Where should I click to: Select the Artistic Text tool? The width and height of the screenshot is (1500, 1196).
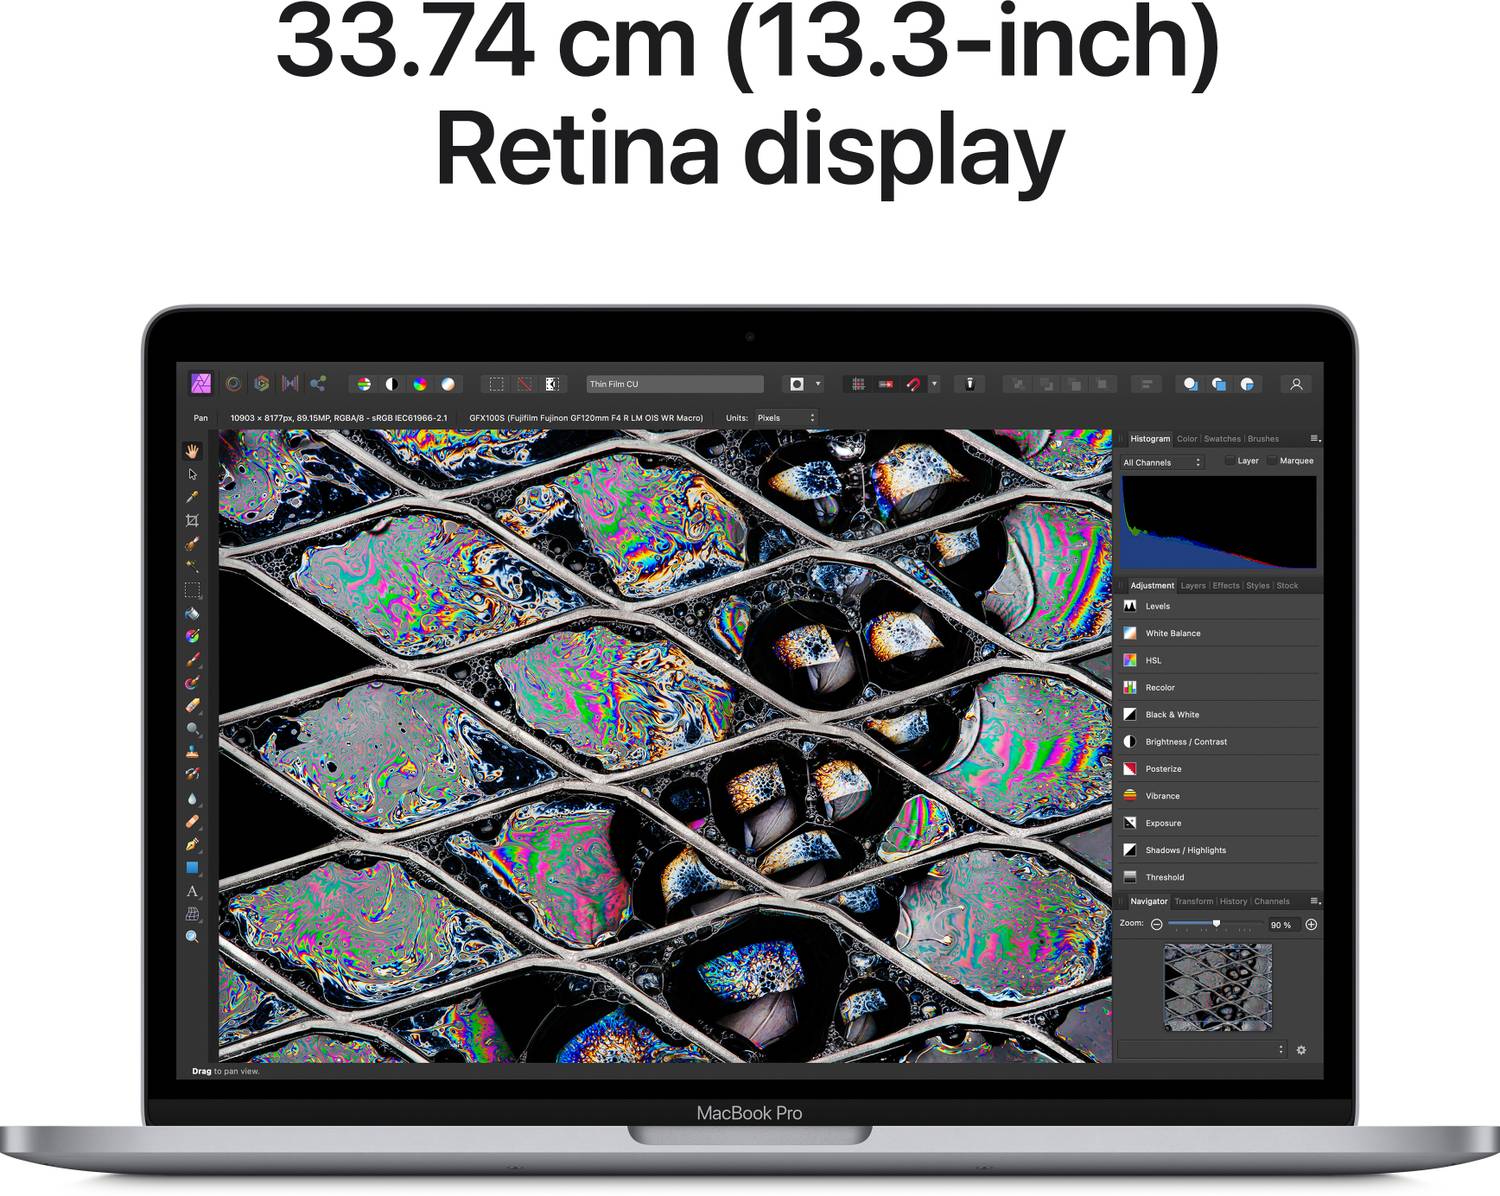pyautogui.click(x=192, y=891)
